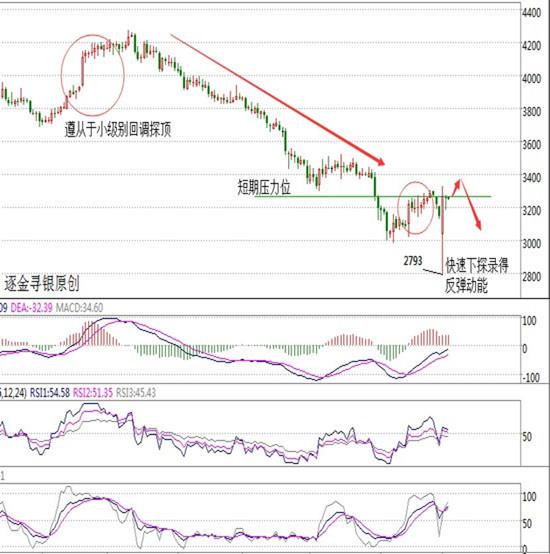This screenshot has height=554, width=550.
Task: Select the 4000 price axis label
Action: click(532, 78)
